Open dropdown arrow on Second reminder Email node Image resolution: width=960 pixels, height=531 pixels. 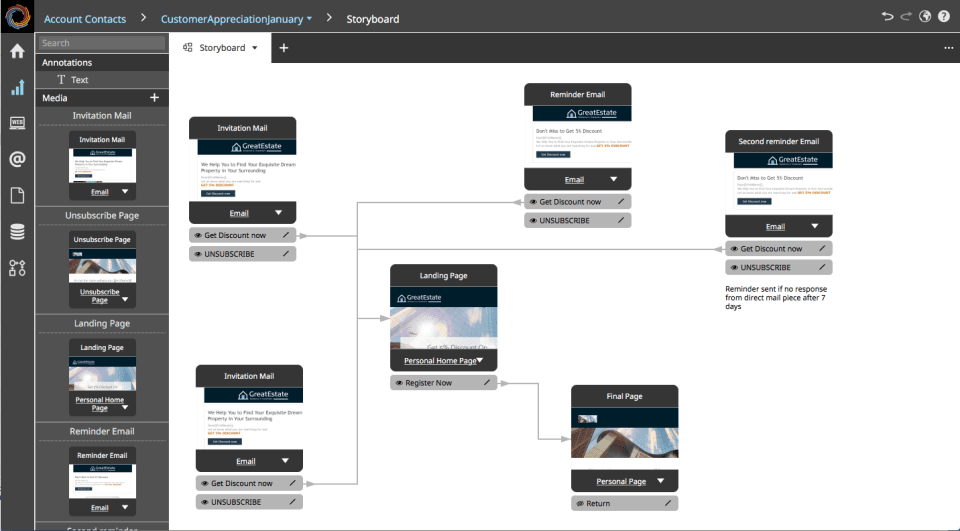(810, 227)
